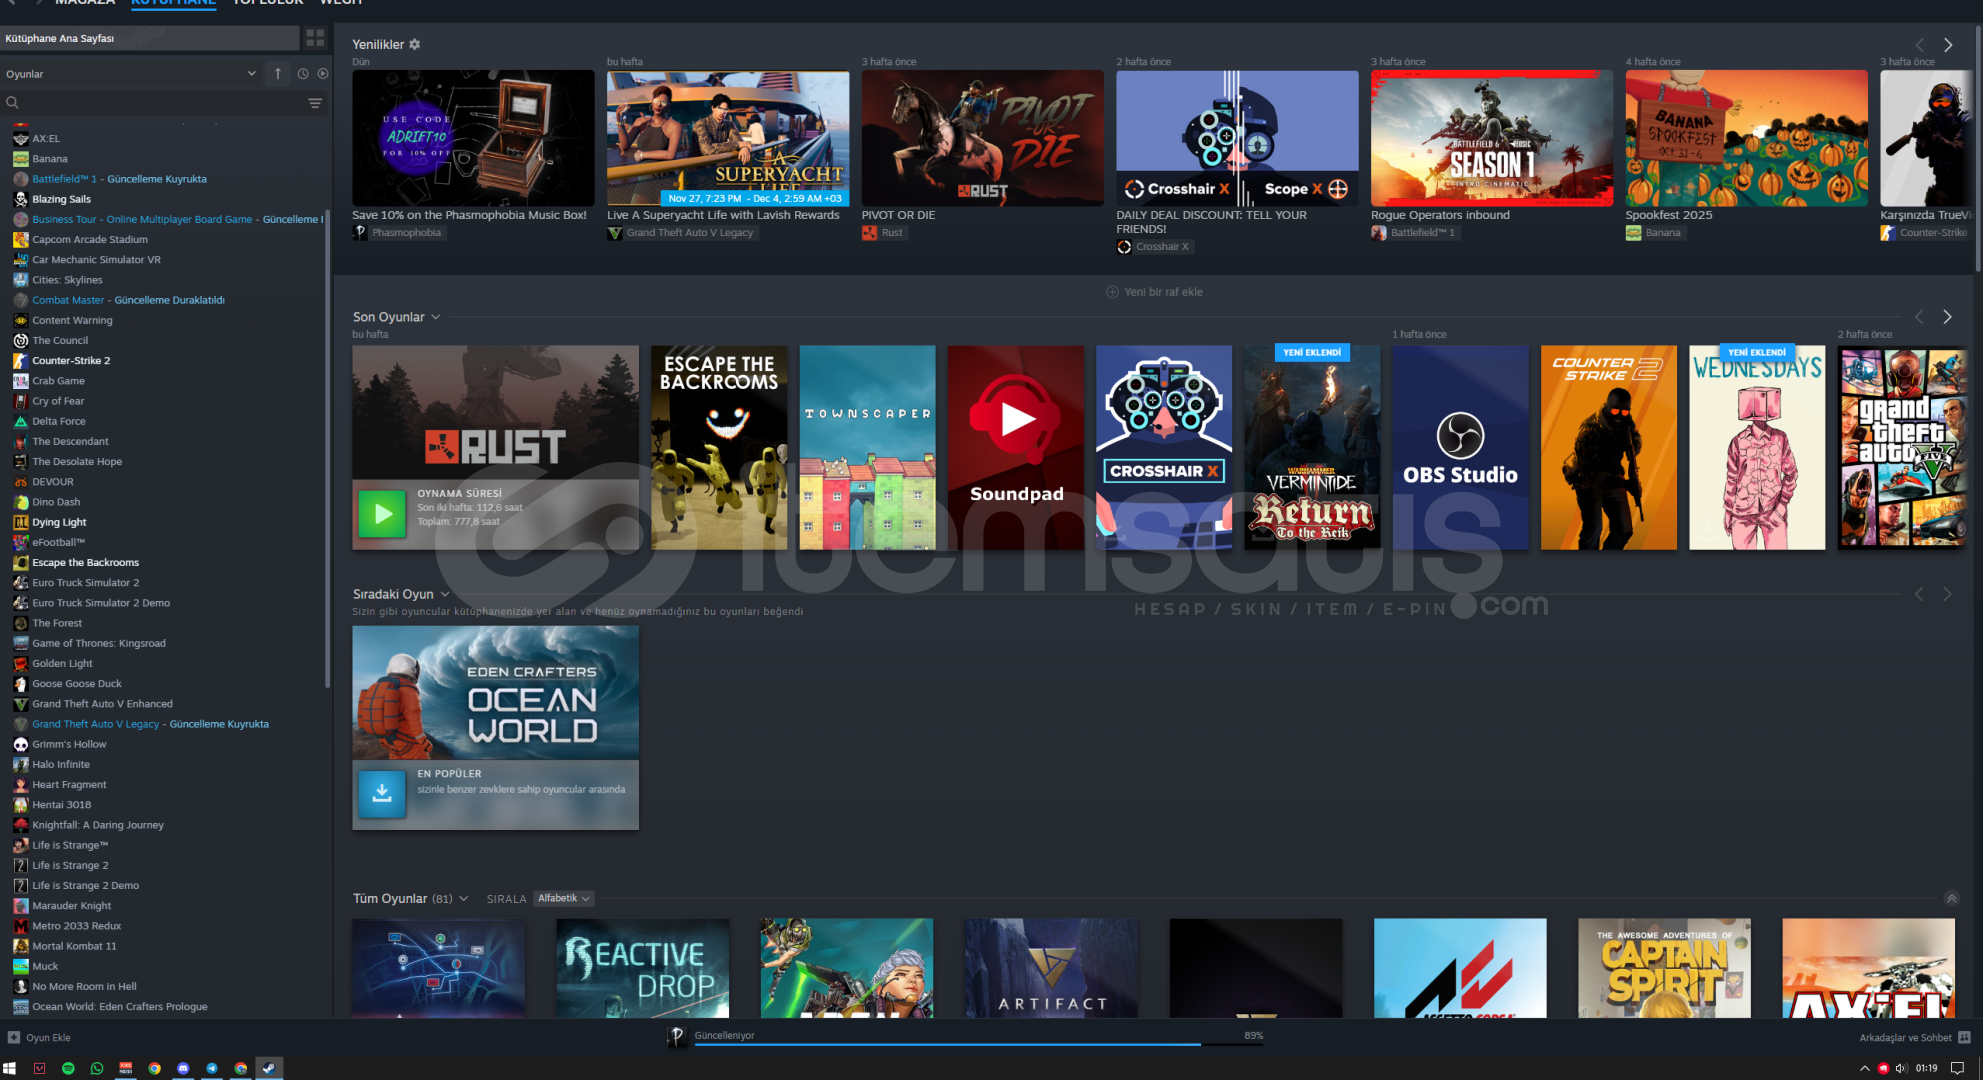Click the collections grid view icon
This screenshot has width=1983, height=1080.
pyautogui.click(x=315, y=38)
